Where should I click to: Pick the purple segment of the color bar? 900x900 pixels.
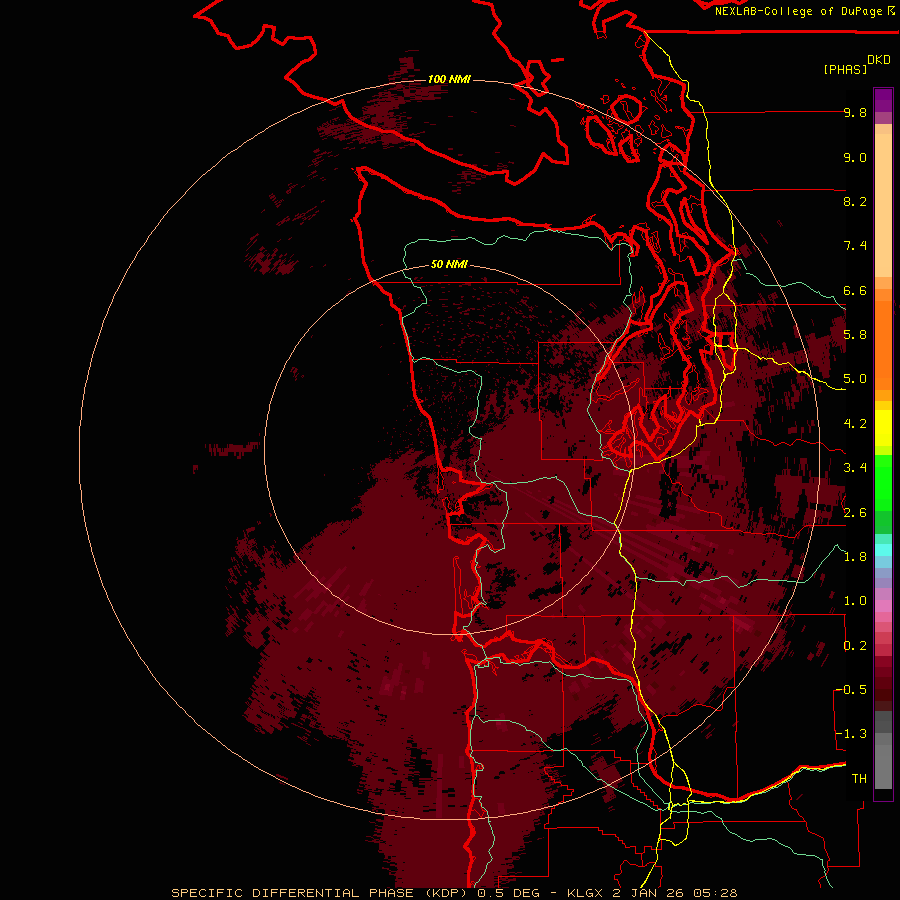[883, 101]
